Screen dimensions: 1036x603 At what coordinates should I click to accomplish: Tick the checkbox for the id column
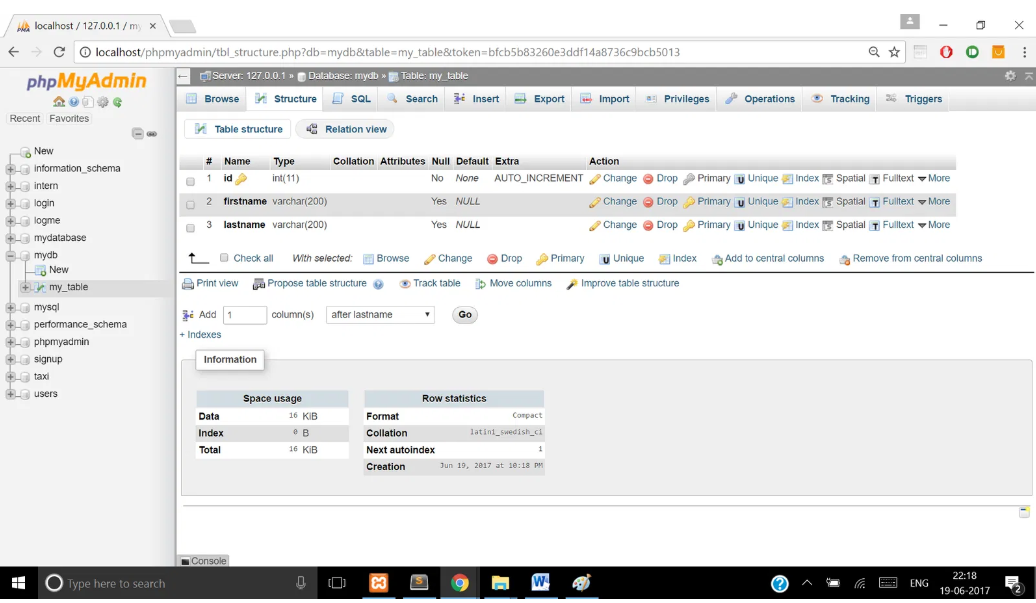(x=190, y=181)
